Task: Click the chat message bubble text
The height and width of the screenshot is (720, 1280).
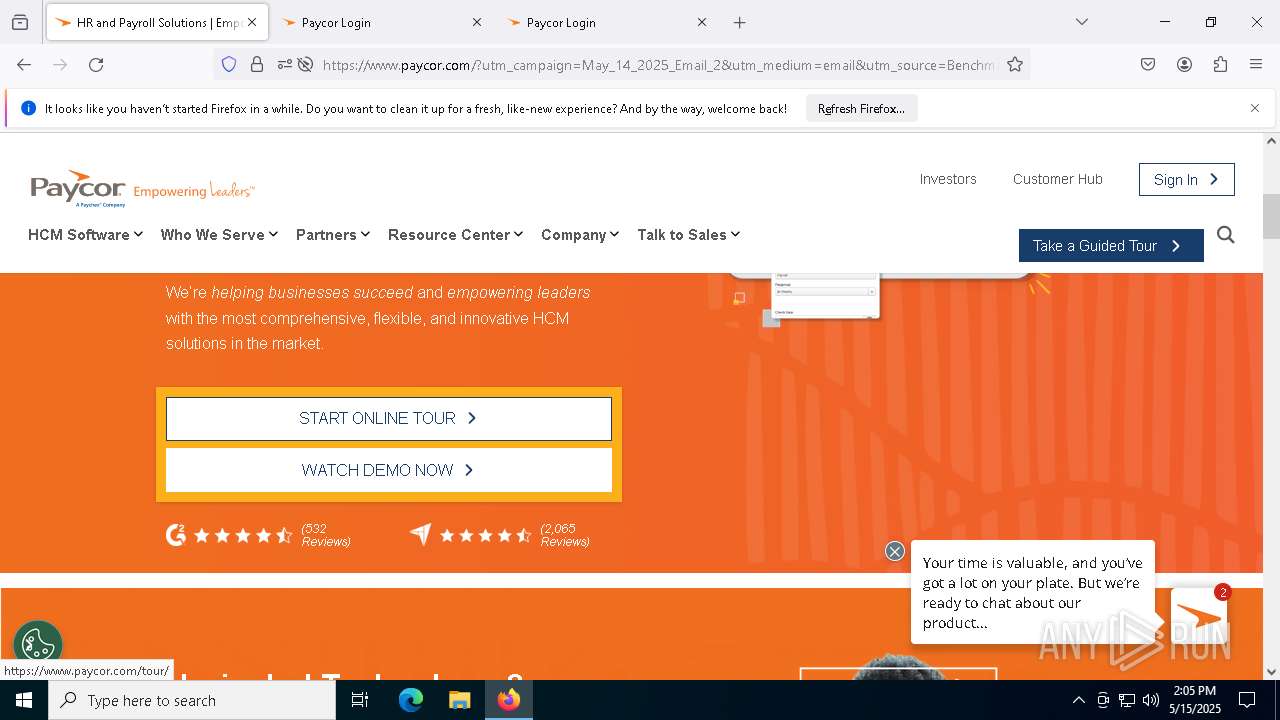Action: pos(1032,592)
